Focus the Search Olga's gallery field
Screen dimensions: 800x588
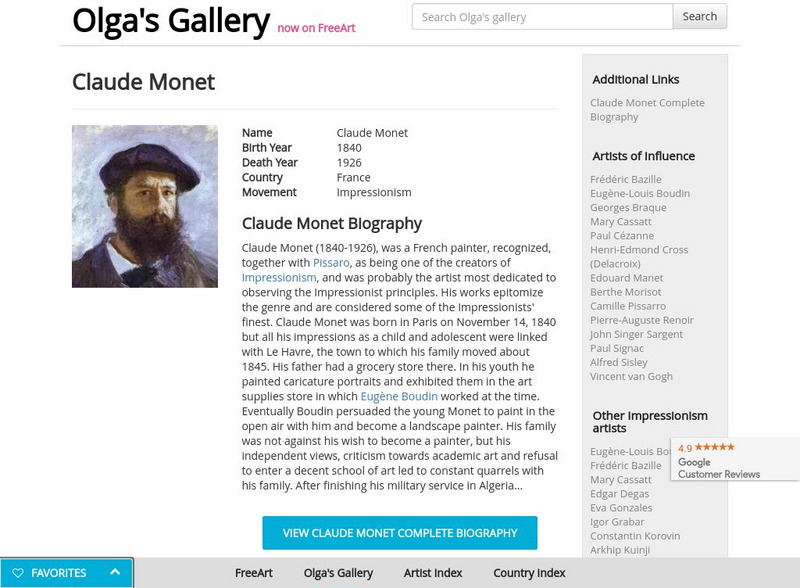point(541,16)
